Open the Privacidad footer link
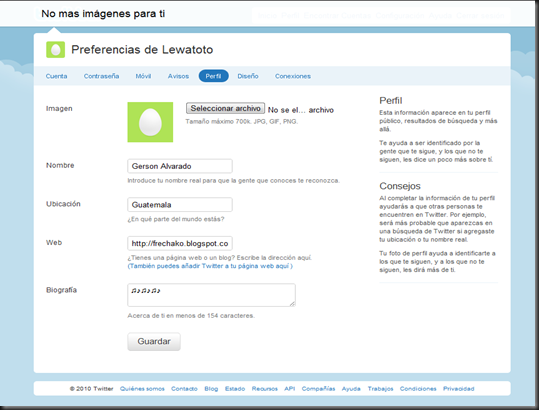This screenshot has height=410, width=539. pos(459,389)
